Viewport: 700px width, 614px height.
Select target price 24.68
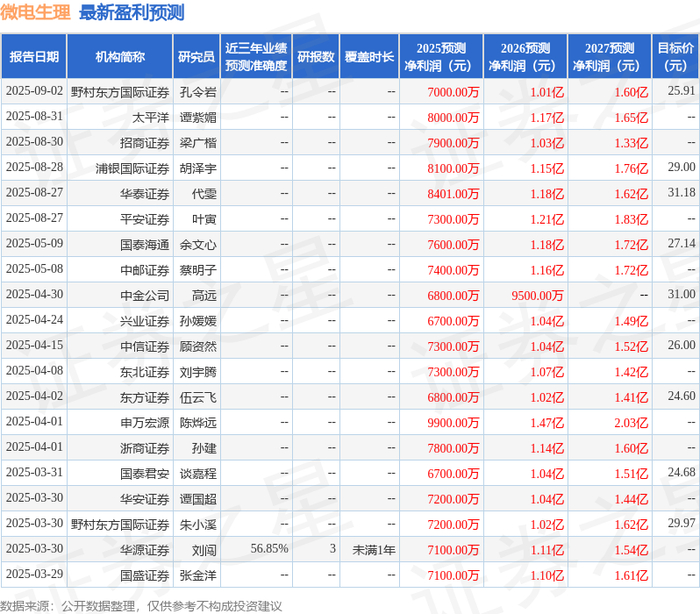click(x=681, y=473)
